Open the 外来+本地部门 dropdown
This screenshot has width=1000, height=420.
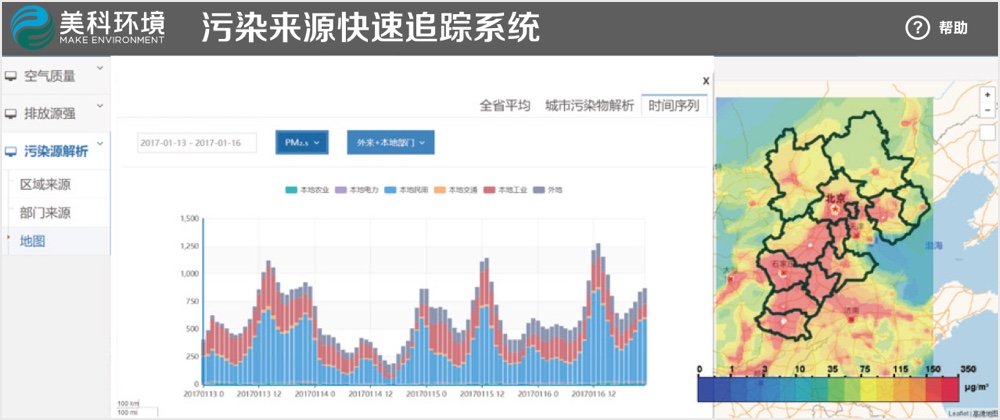click(x=390, y=143)
